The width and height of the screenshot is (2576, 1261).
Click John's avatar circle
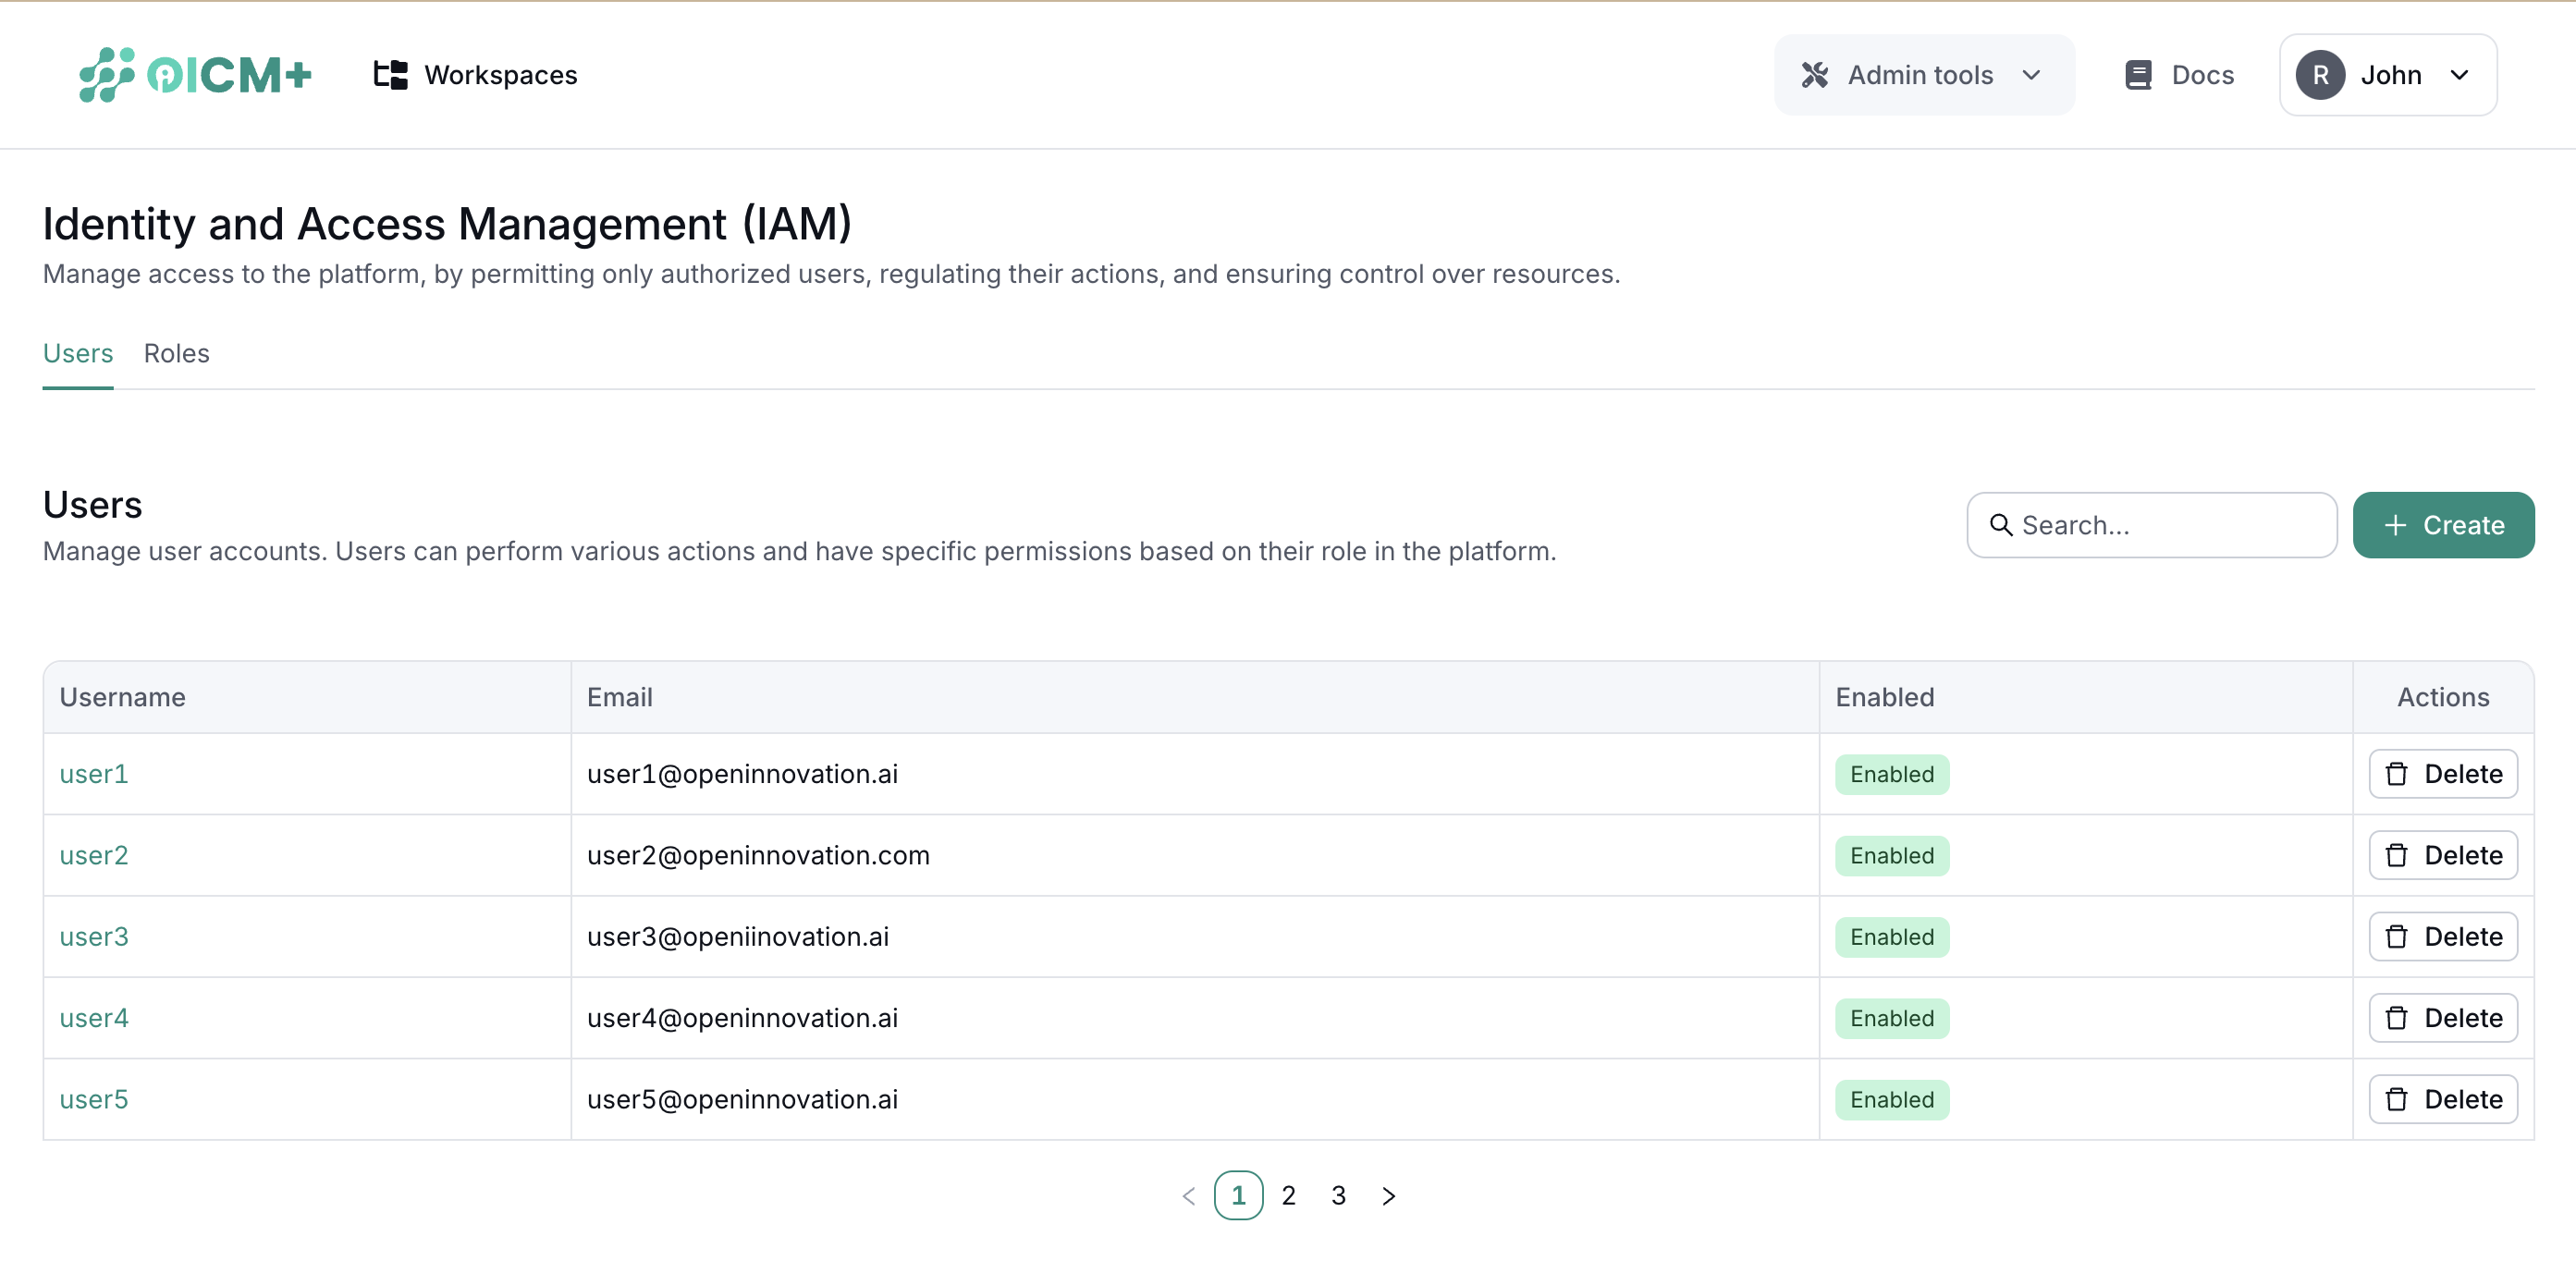click(x=2321, y=74)
